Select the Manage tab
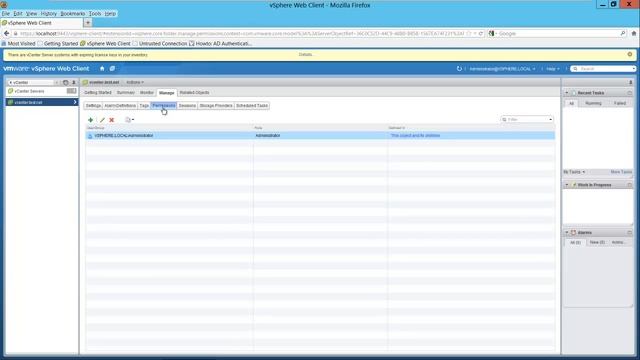 coord(167,93)
